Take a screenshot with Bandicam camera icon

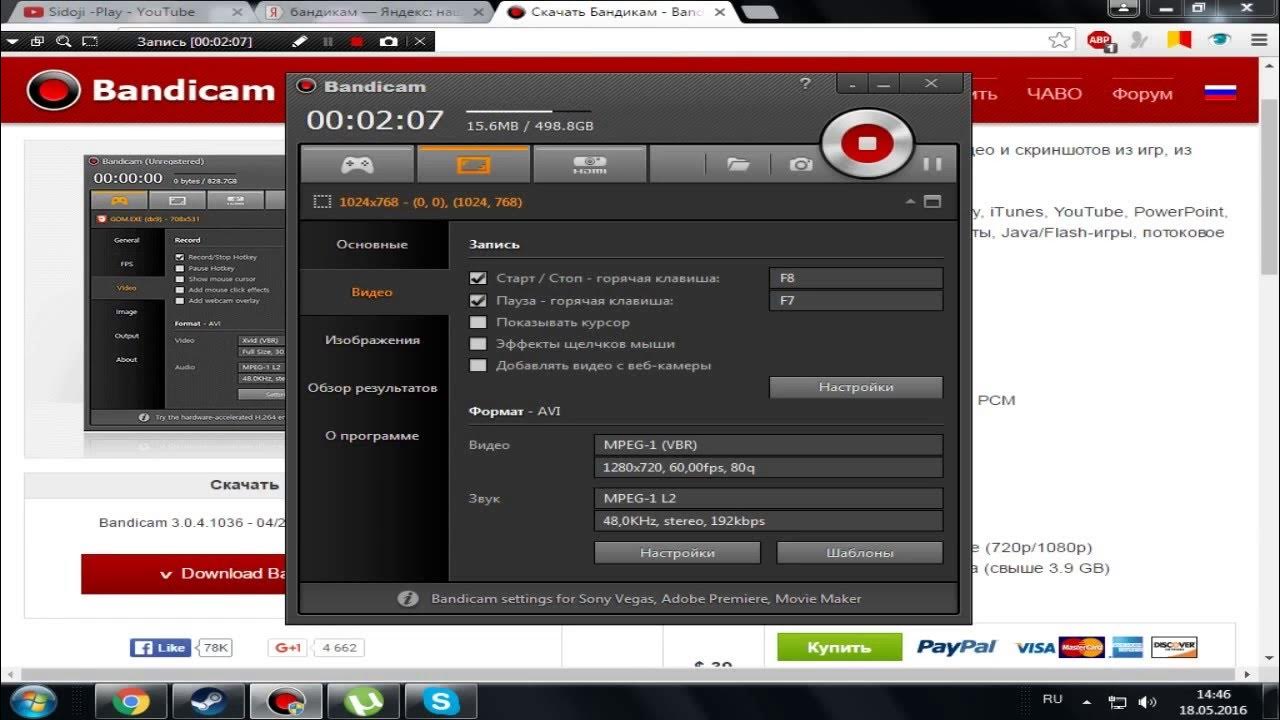click(801, 164)
